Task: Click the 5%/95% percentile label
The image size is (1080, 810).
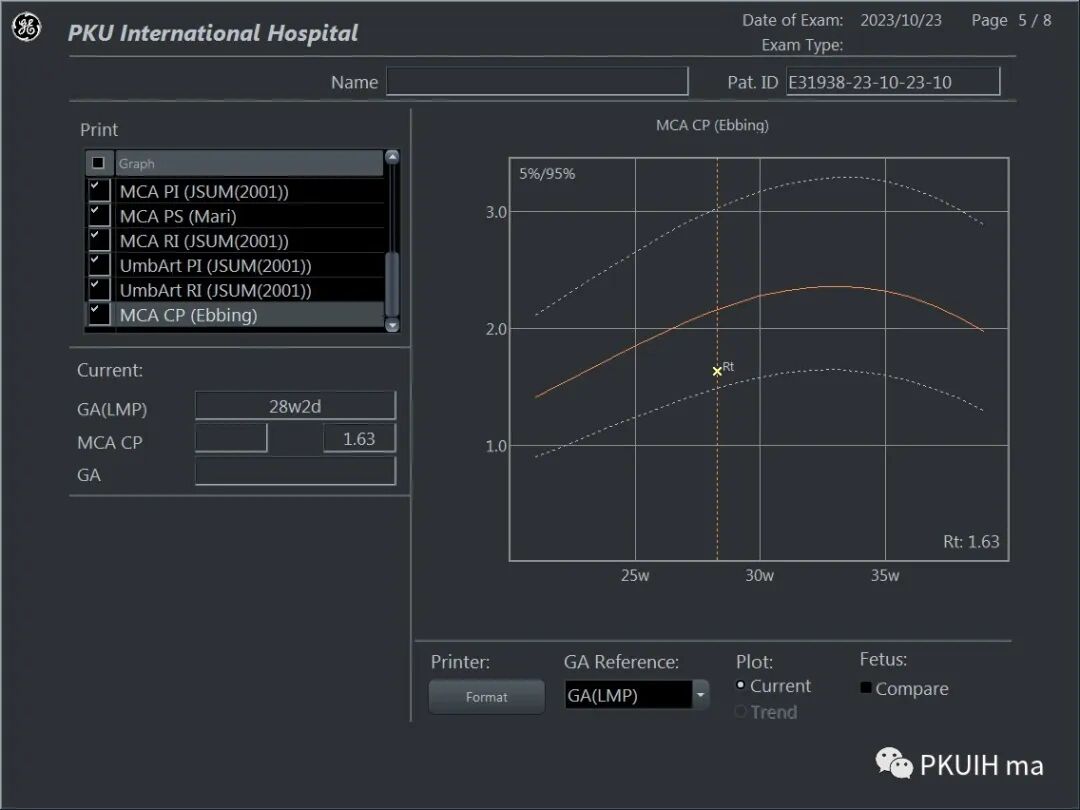Action: coord(547,174)
